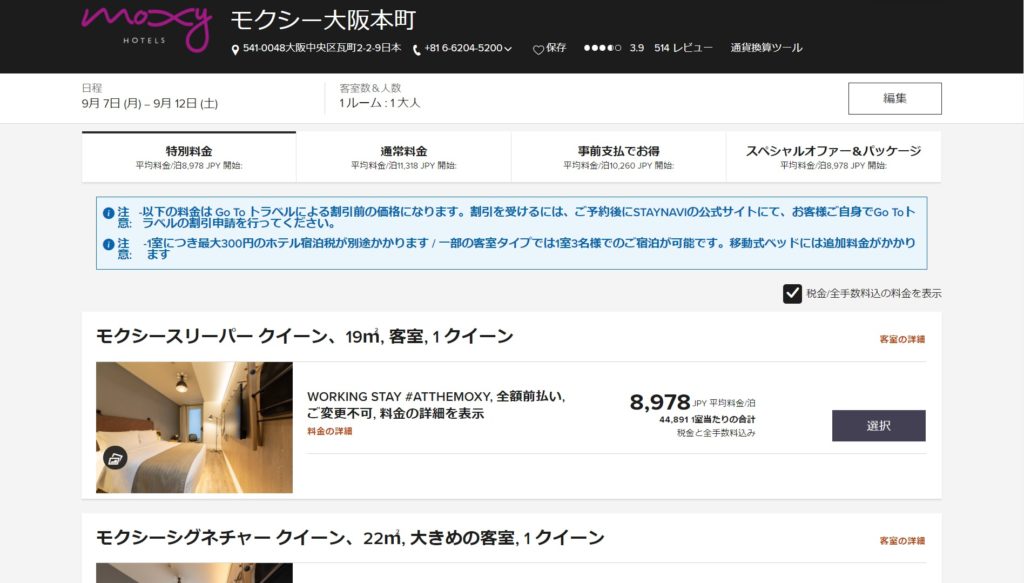Image resolution: width=1024 pixels, height=583 pixels.
Task: Open 客室の詳細 link for Sleeper Queen
Action: (902, 339)
